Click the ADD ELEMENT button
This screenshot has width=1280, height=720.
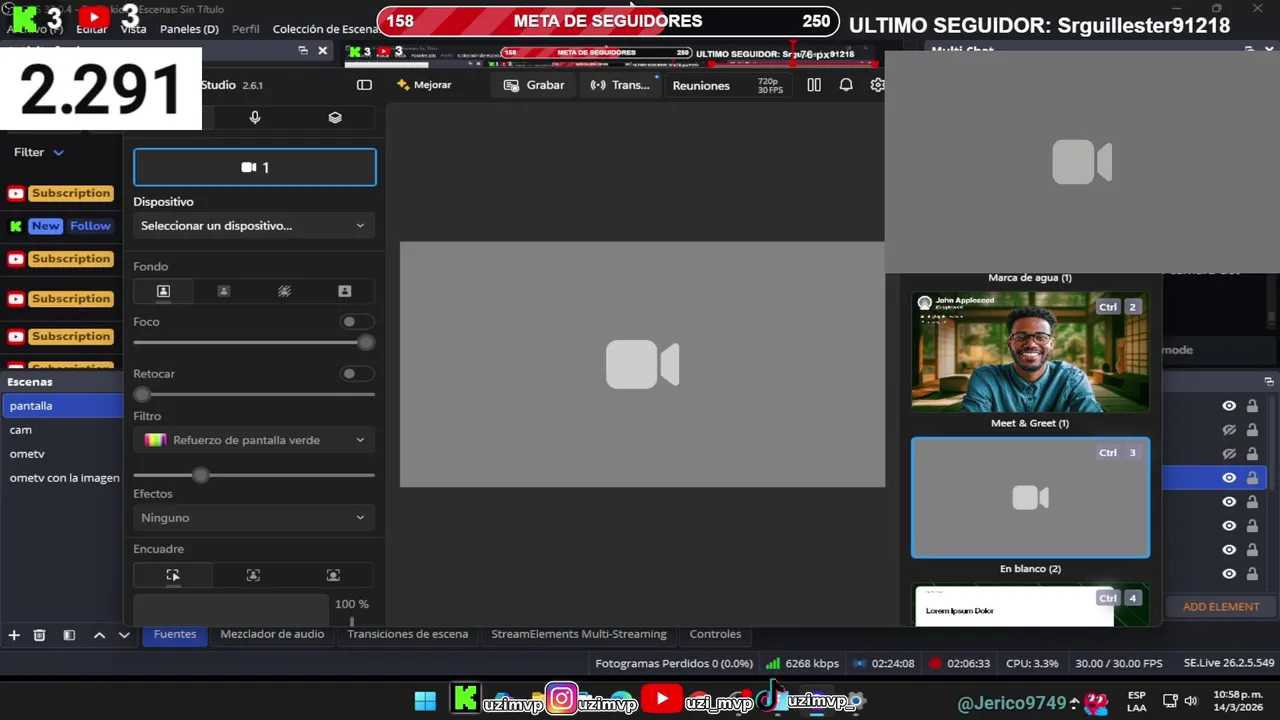click(x=1221, y=607)
